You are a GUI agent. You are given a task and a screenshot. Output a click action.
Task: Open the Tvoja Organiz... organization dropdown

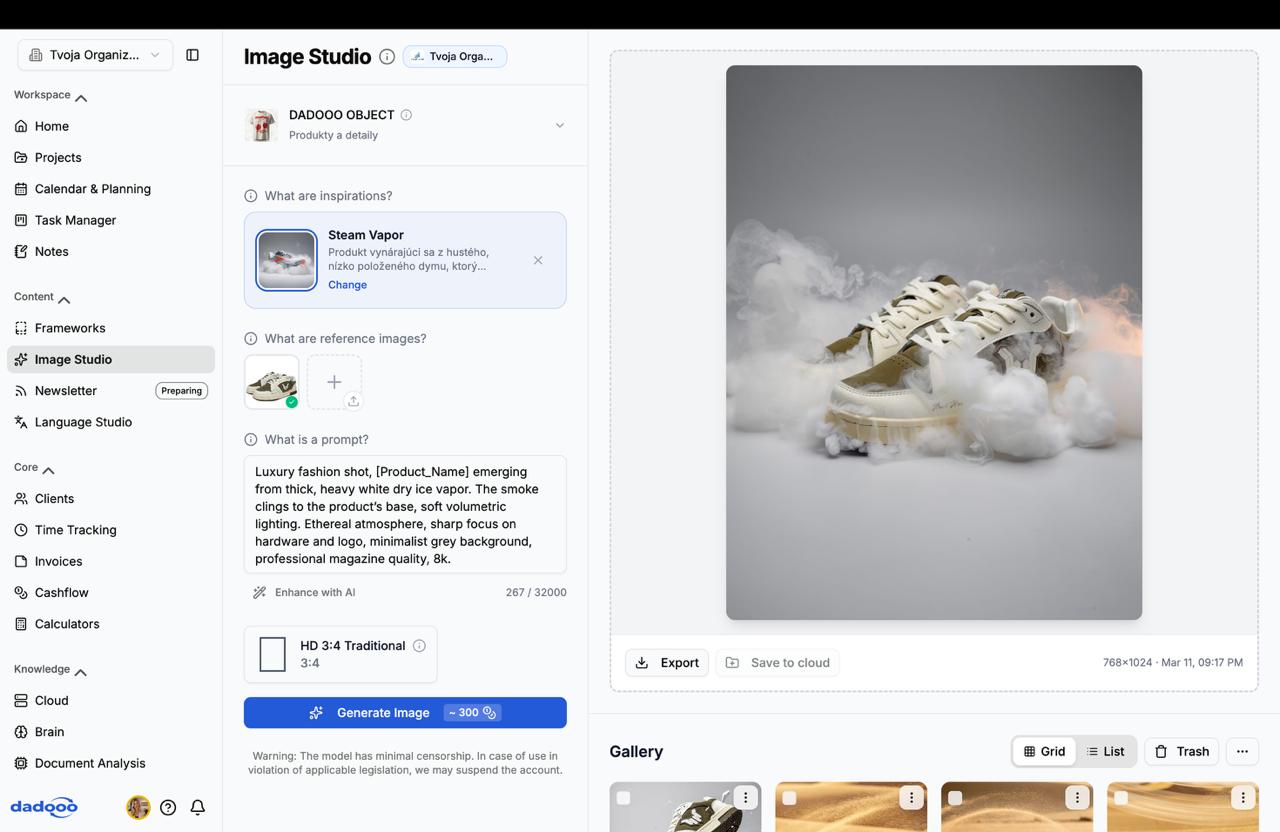(x=95, y=55)
